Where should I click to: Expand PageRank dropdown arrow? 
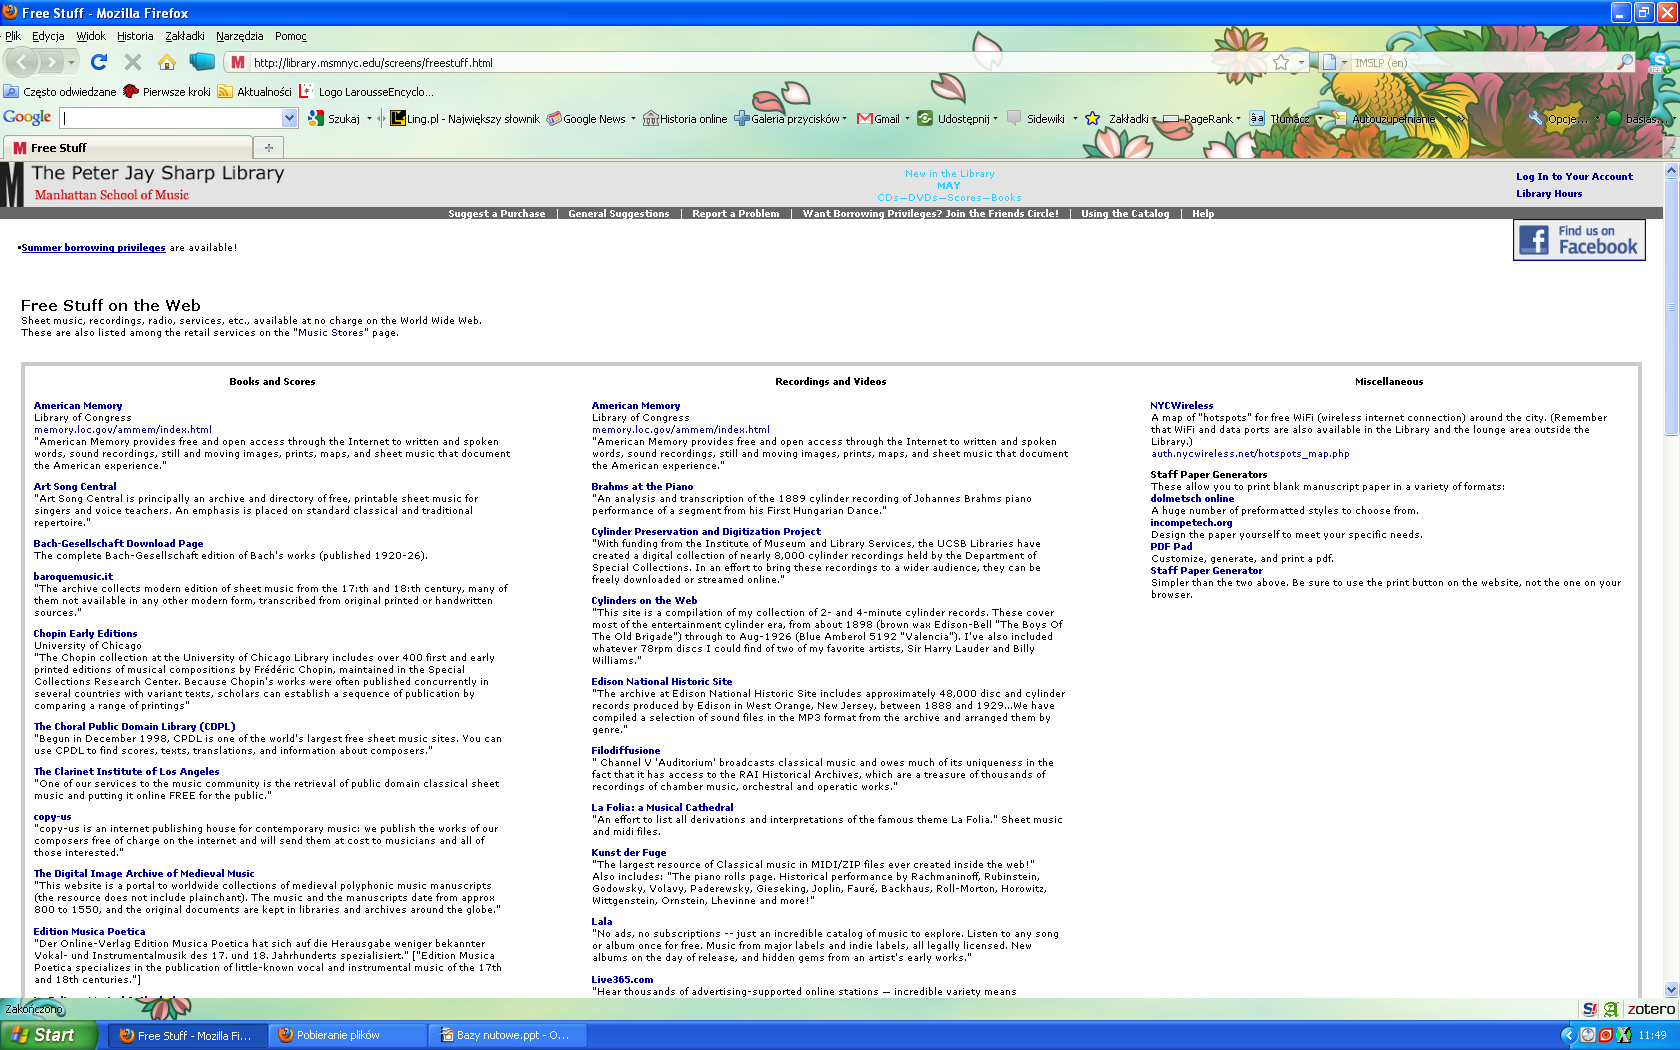[x=1238, y=118]
